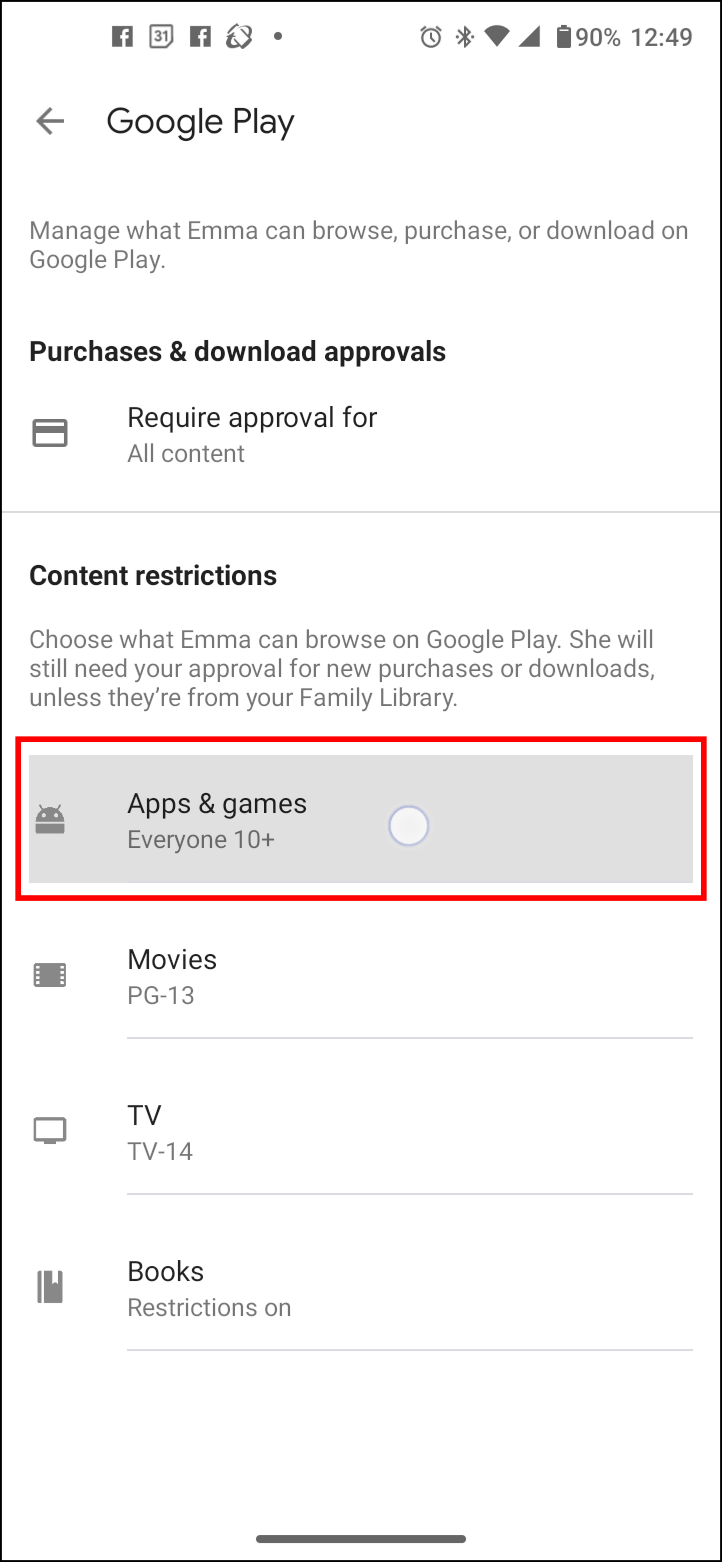Image resolution: width=722 pixels, height=1562 pixels.
Task: Tap the Bluetooth status bar icon
Action: pyautogui.click(x=464, y=38)
